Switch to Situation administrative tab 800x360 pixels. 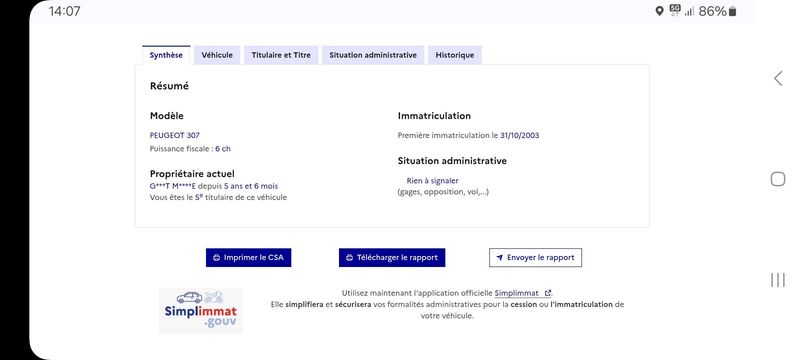tap(373, 55)
